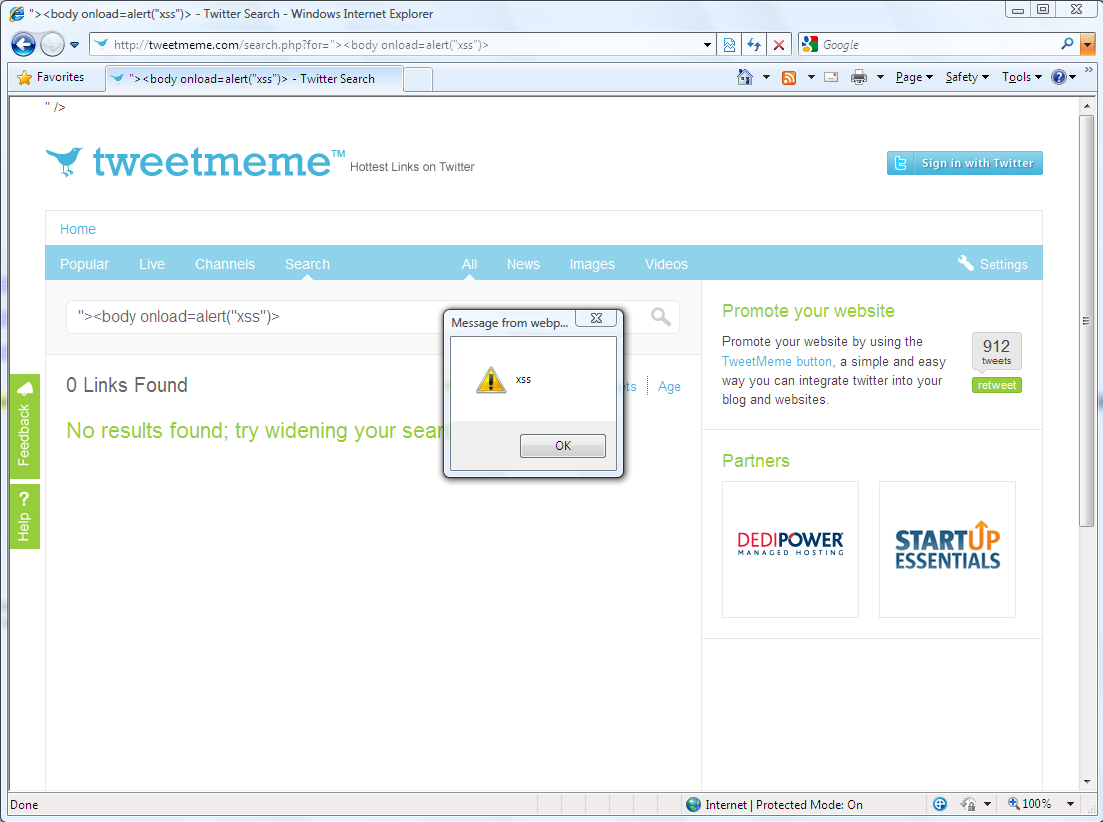Click the TweetMeme button link
This screenshot has height=822, width=1103.
[x=777, y=361]
